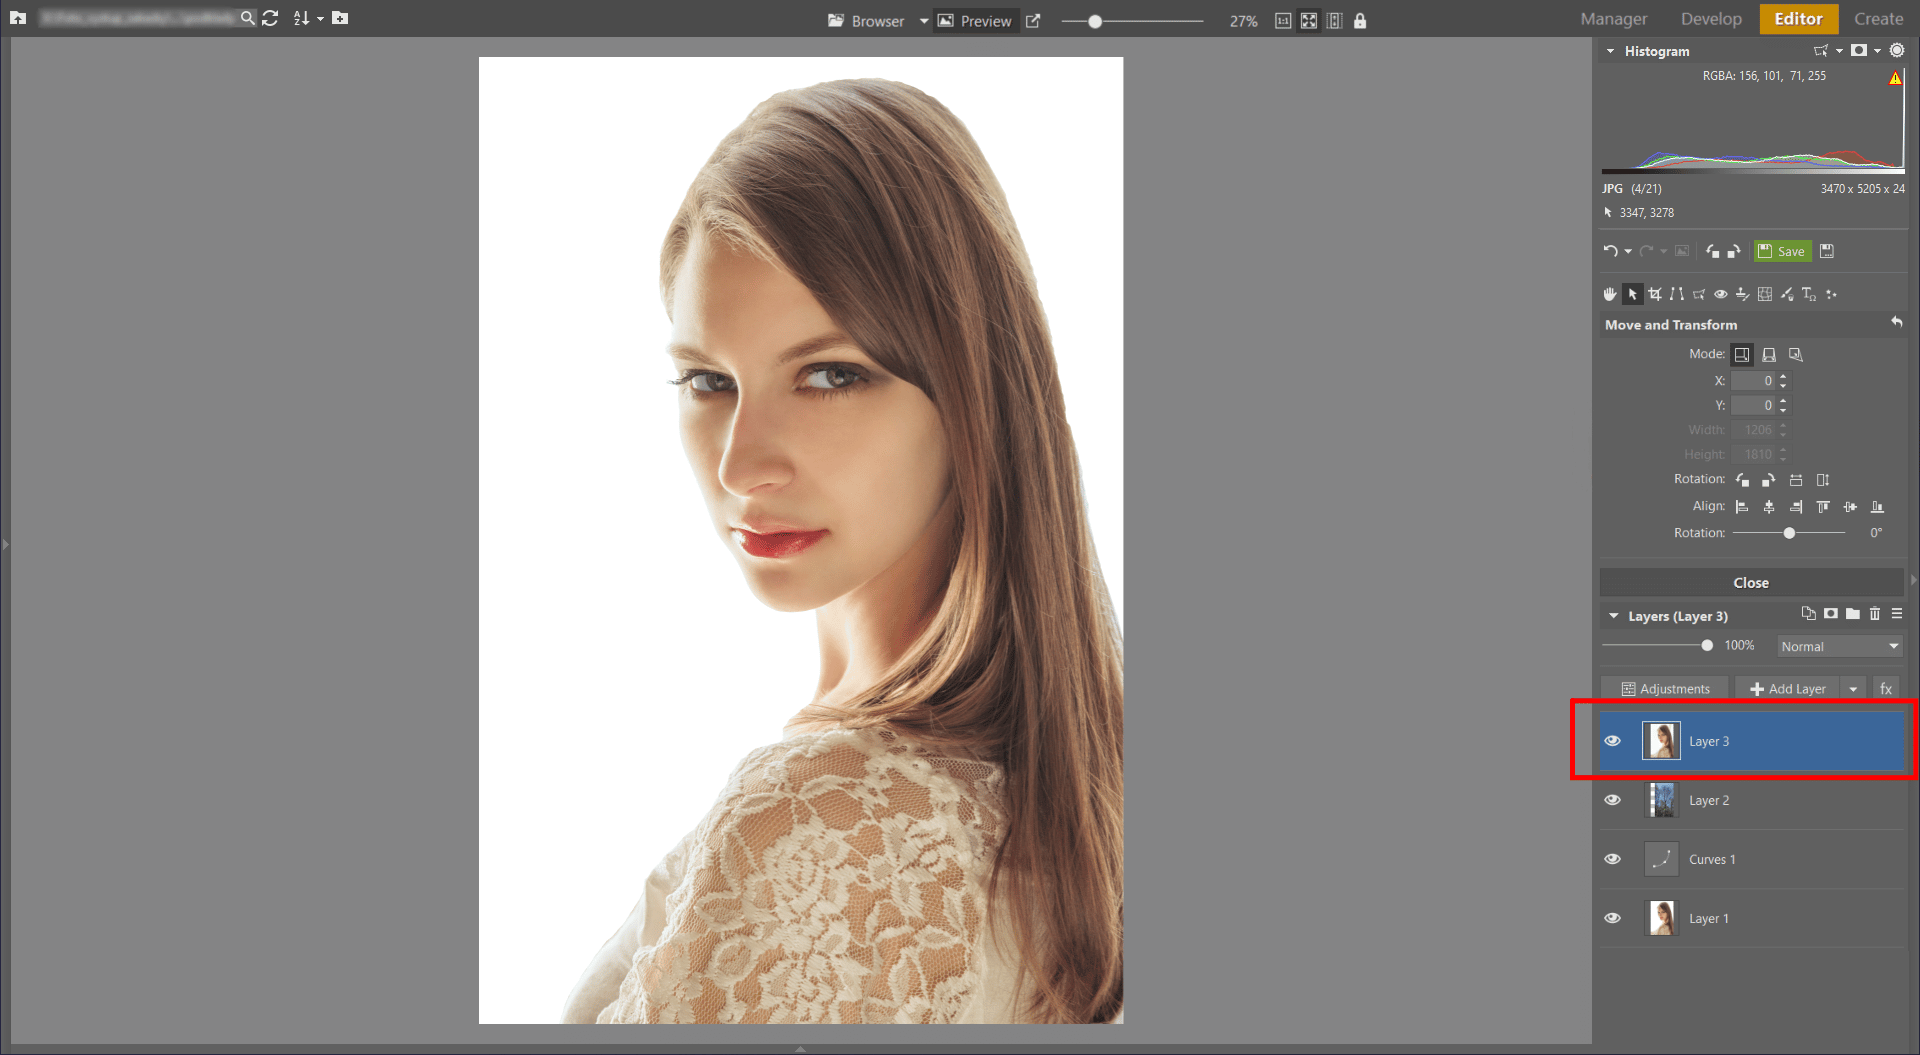This screenshot has height=1055, width=1920.
Task: Duplicate layer icon in Layers header
Action: [x=1808, y=614]
